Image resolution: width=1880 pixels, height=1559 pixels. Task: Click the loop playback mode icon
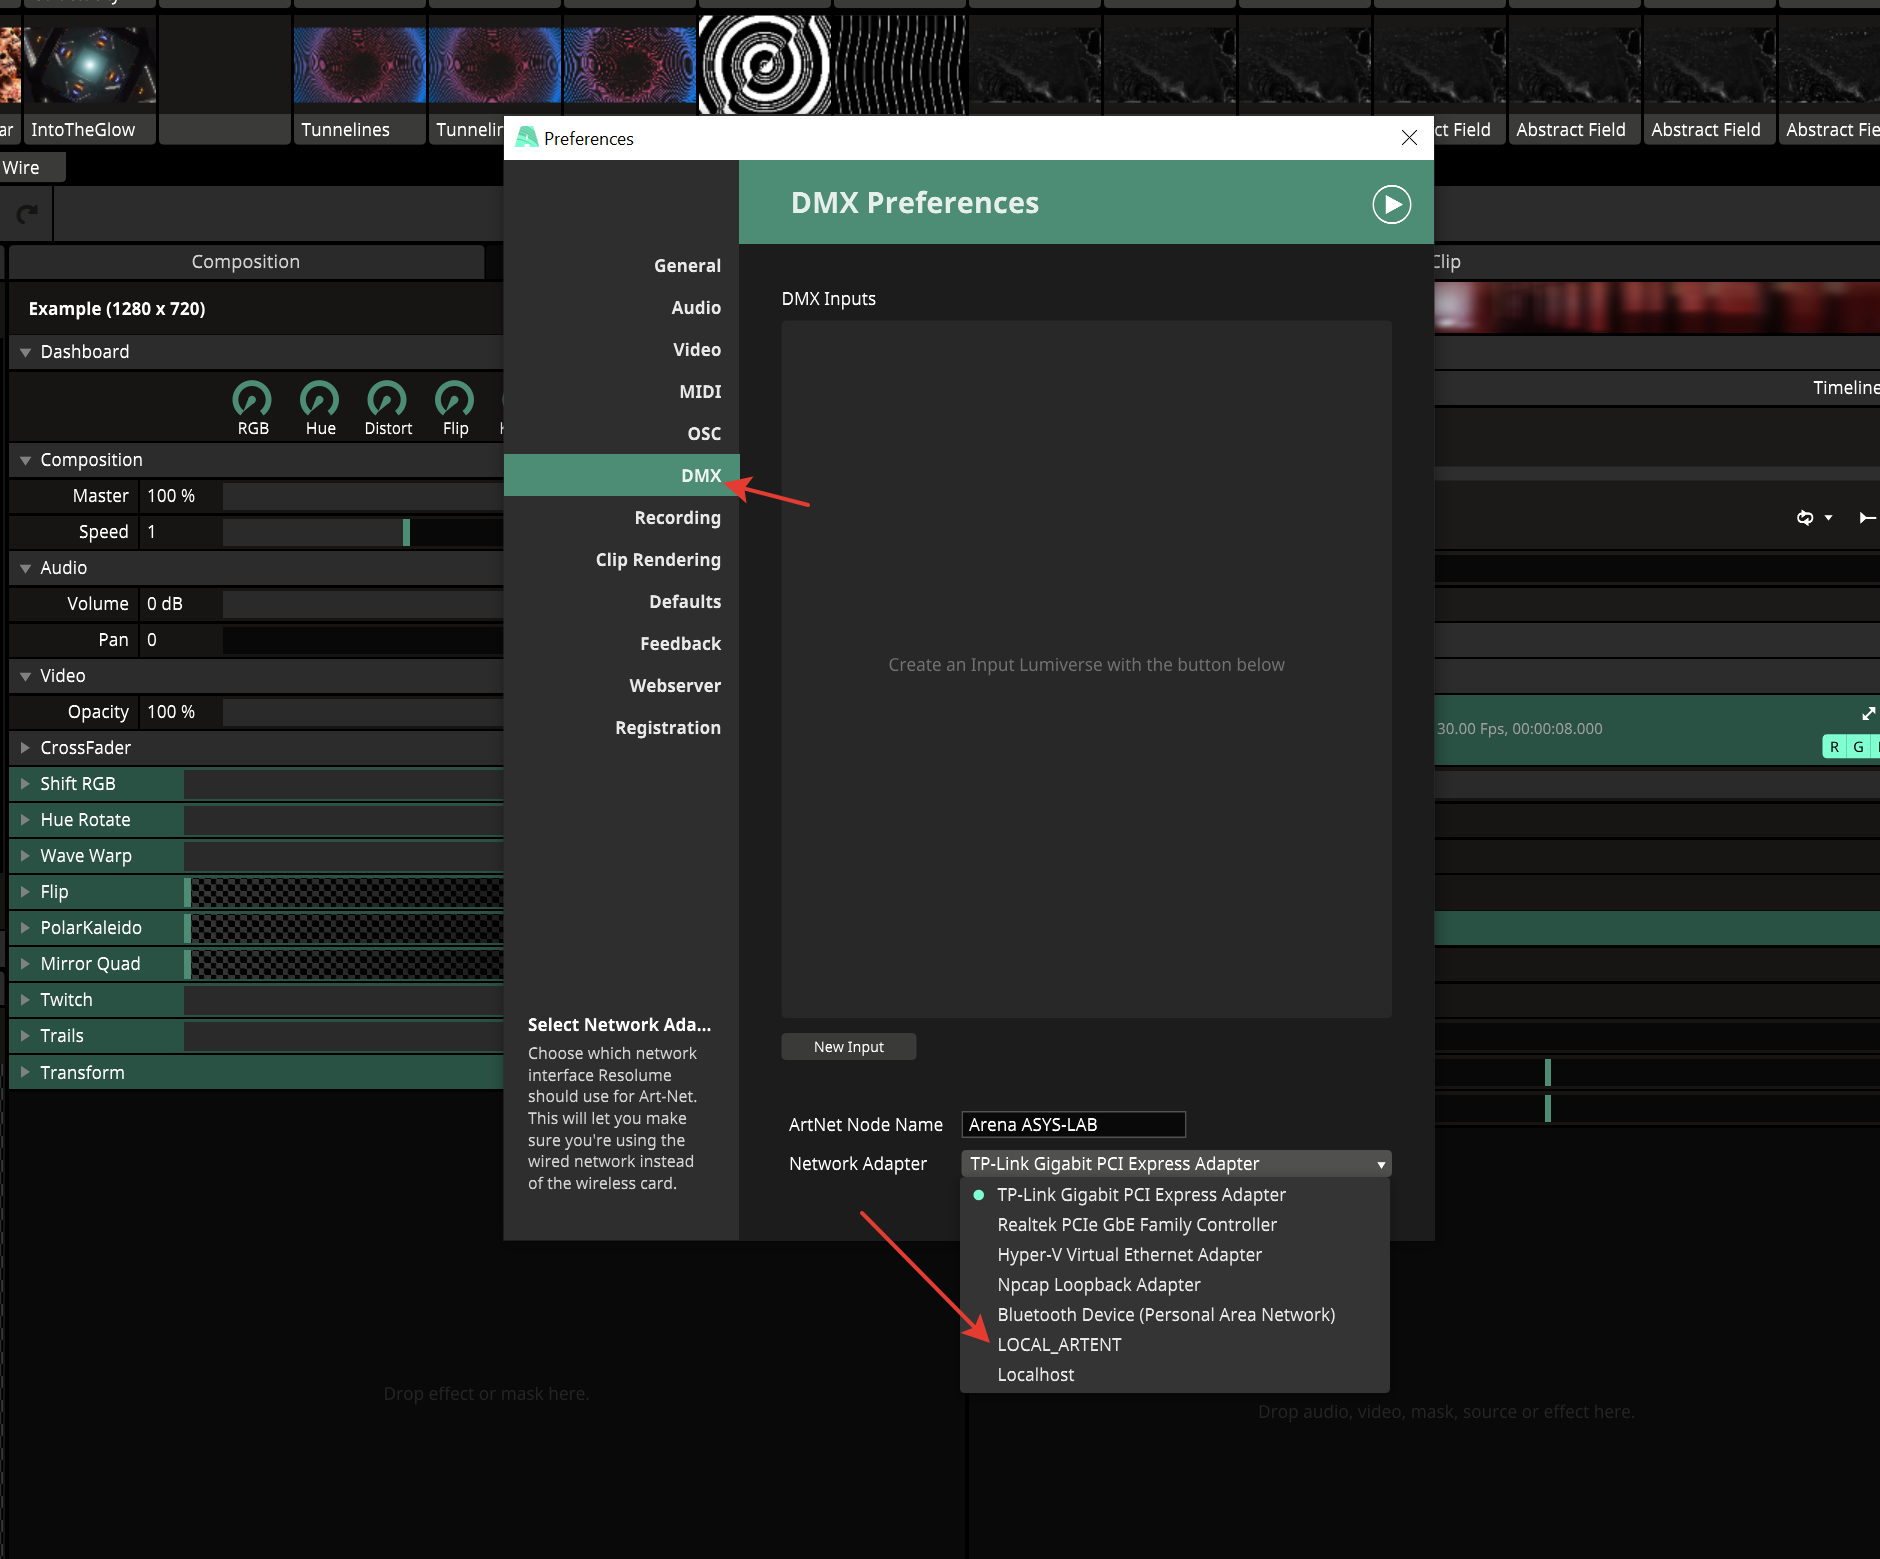click(1805, 517)
